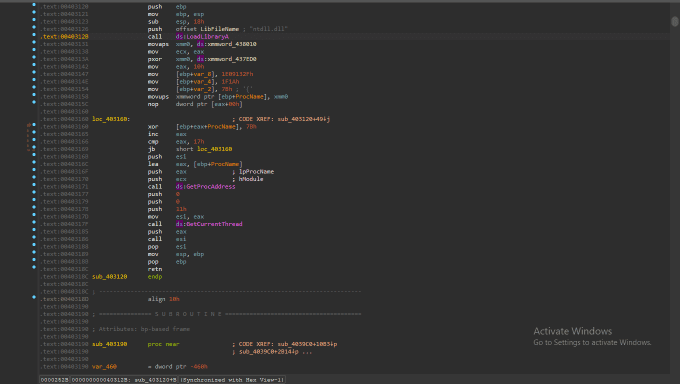Click the push 11h instruction

click(x=167, y=209)
